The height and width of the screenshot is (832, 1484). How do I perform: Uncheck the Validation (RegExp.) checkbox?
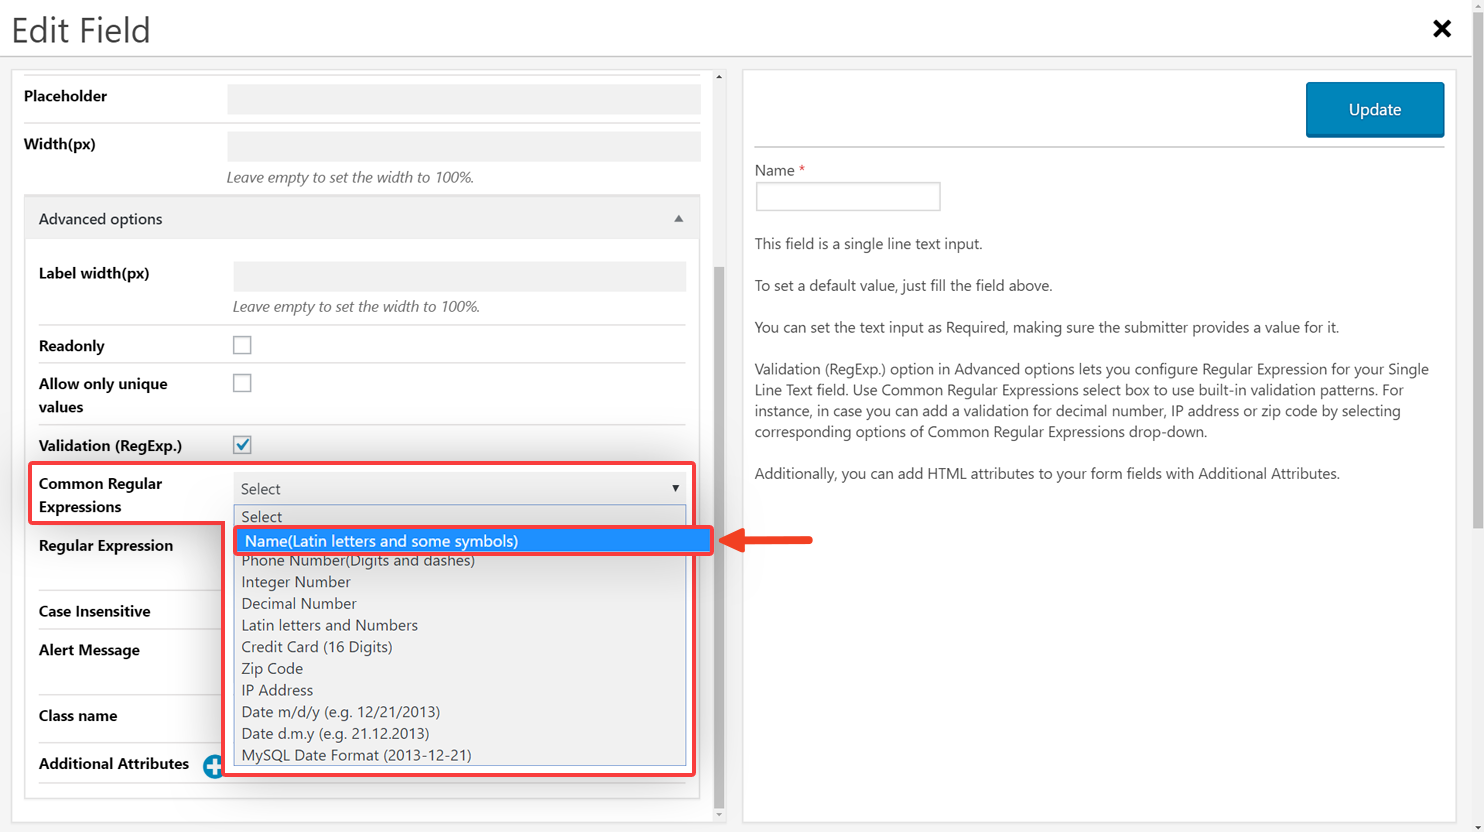tap(242, 445)
